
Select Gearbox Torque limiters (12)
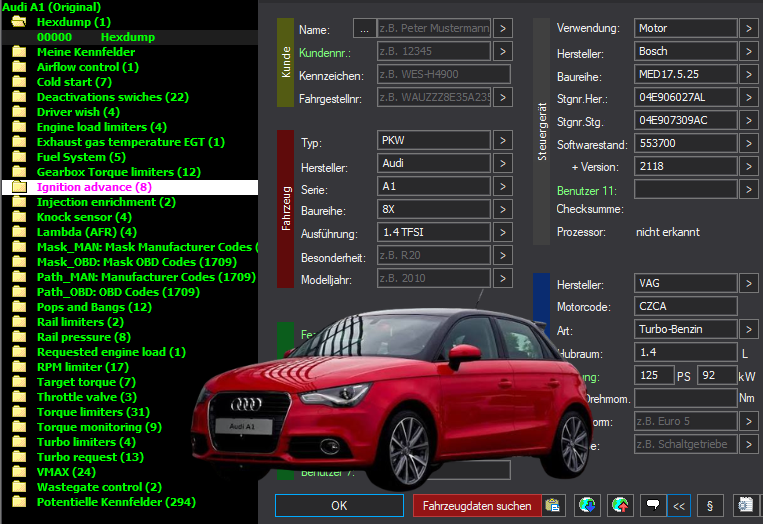pyautogui.click(x=119, y=172)
